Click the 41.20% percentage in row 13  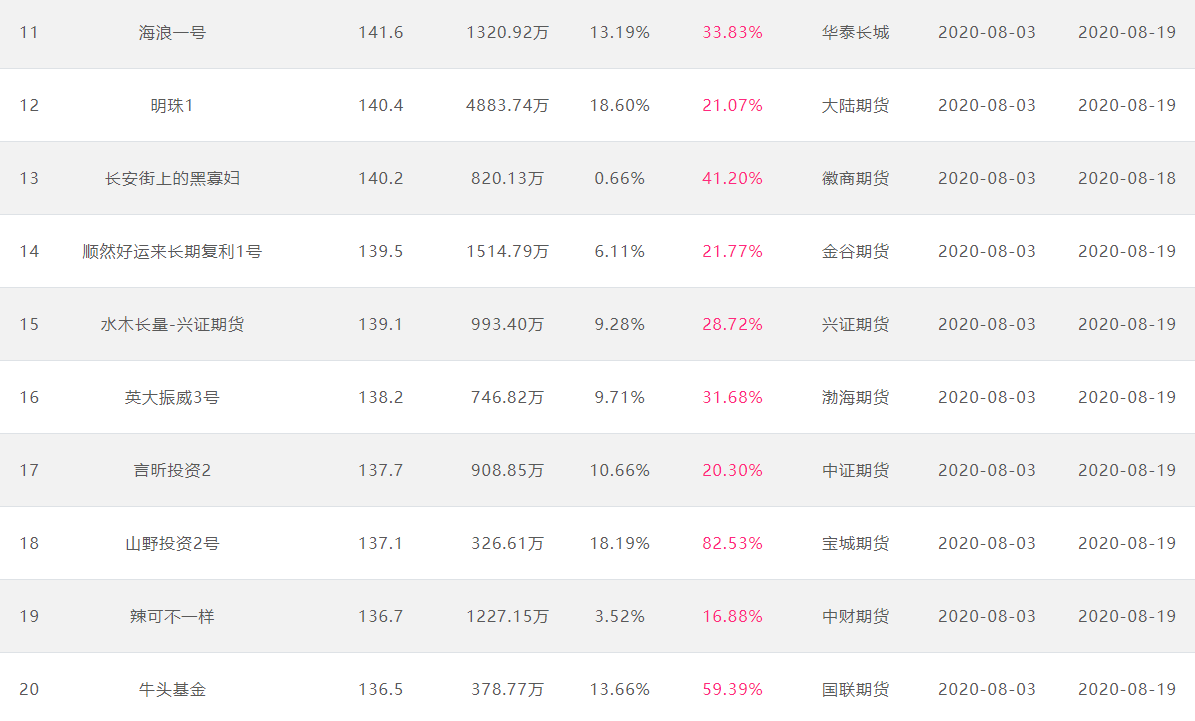click(x=732, y=178)
